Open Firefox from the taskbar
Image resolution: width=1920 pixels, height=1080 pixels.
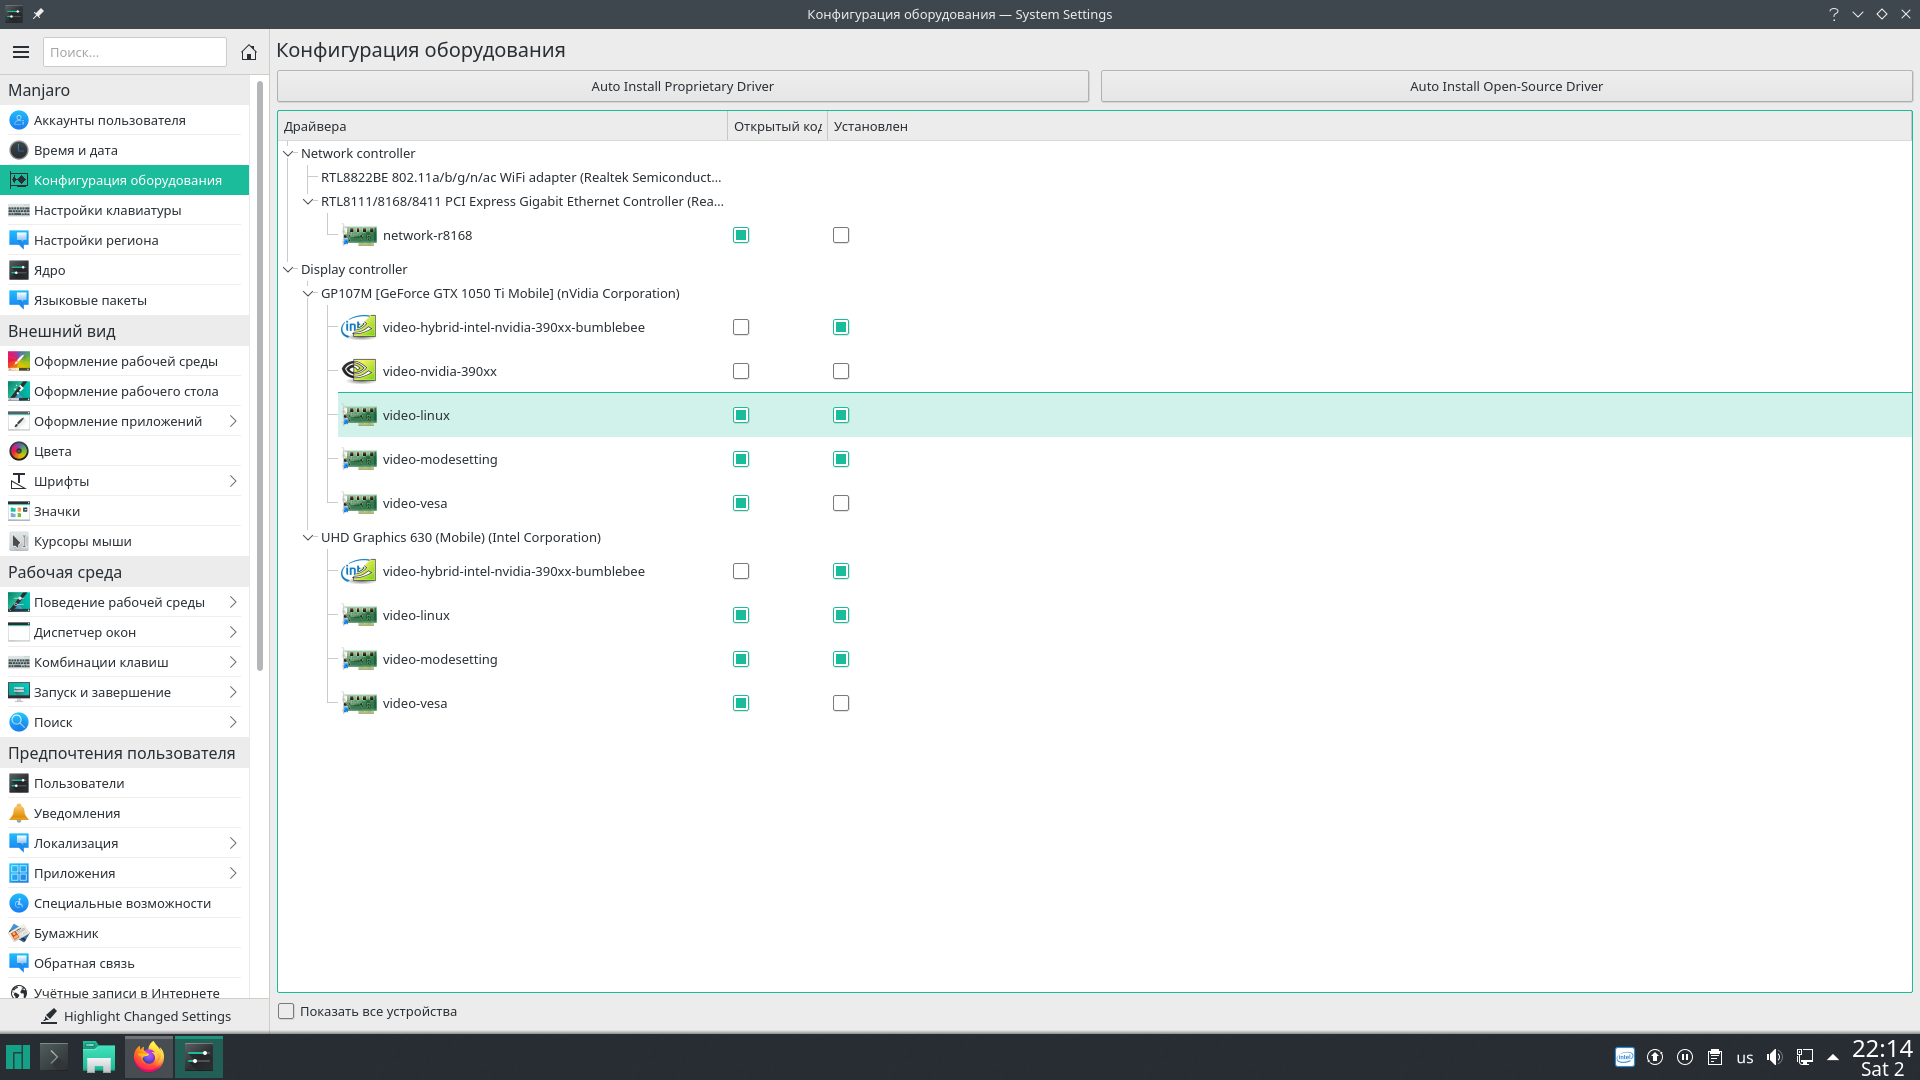coord(149,1057)
